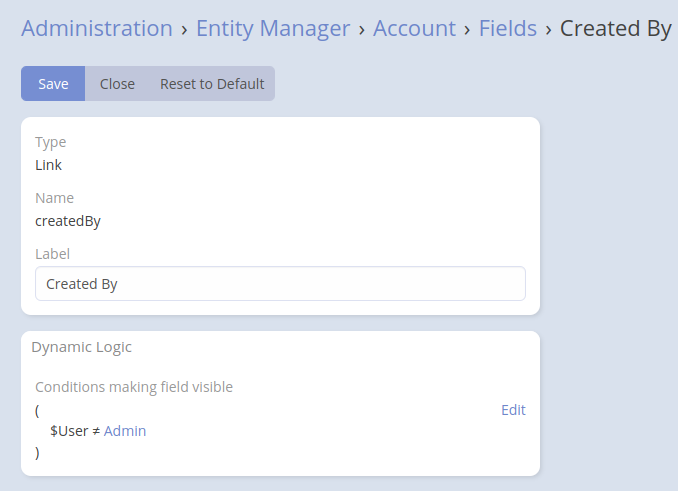Focus the Label input containing Created By

coord(280,284)
